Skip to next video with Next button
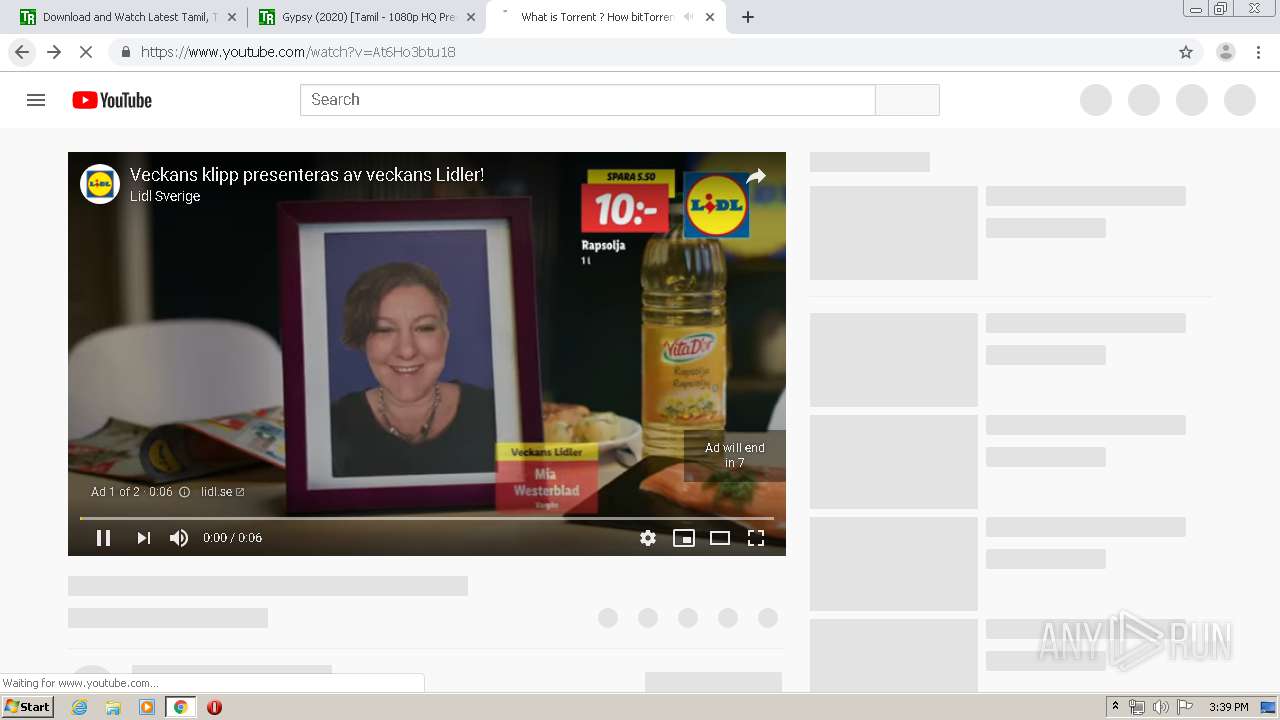The image size is (1280, 720). tap(144, 538)
